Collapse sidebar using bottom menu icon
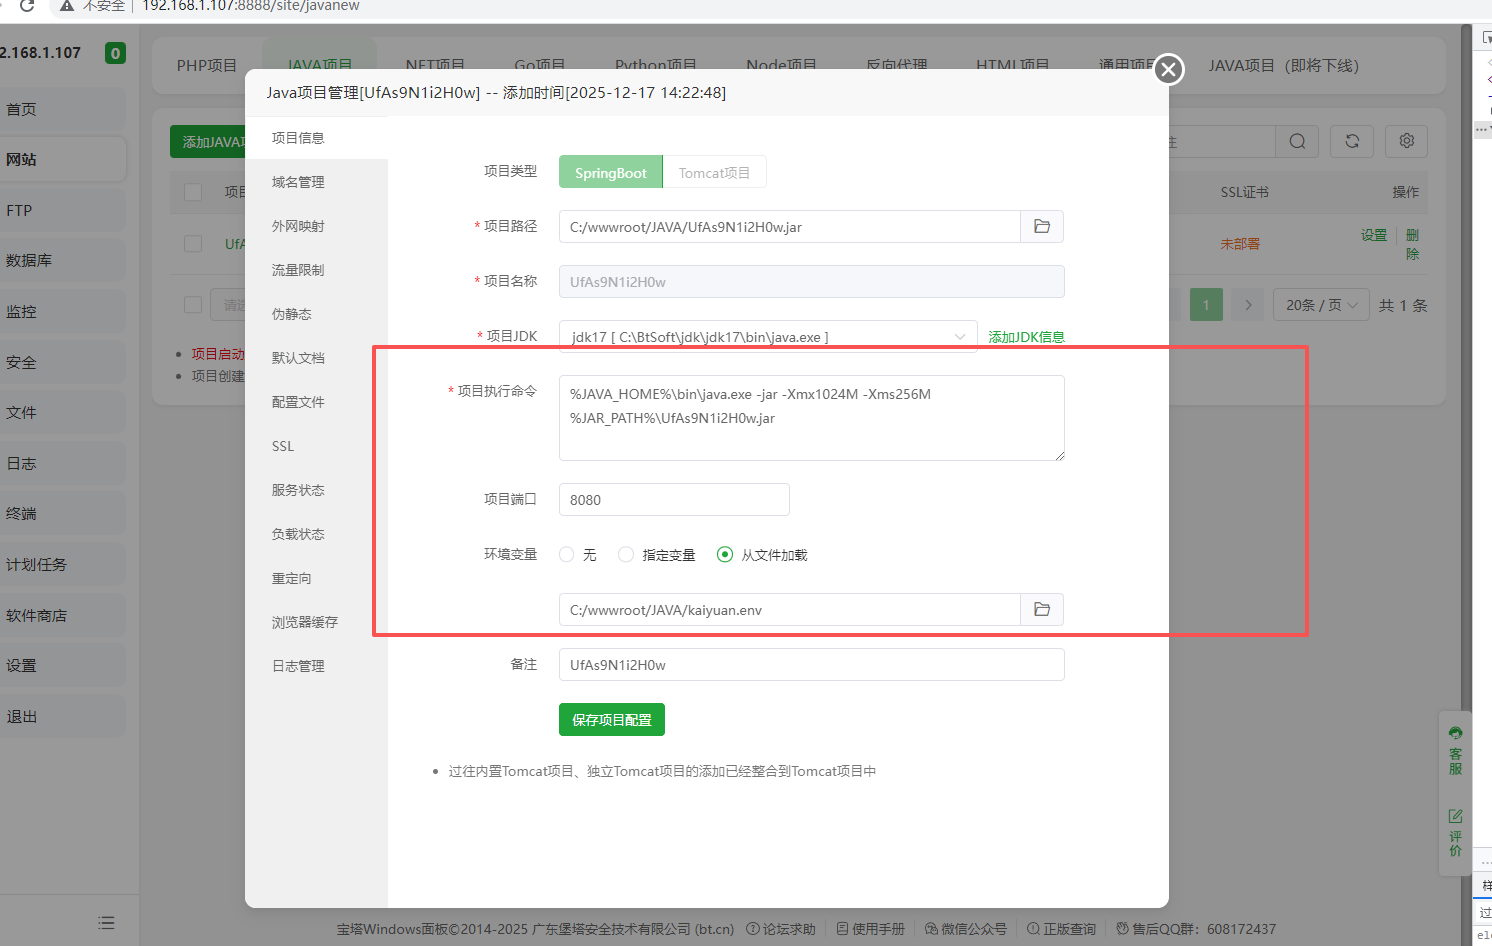 106,923
